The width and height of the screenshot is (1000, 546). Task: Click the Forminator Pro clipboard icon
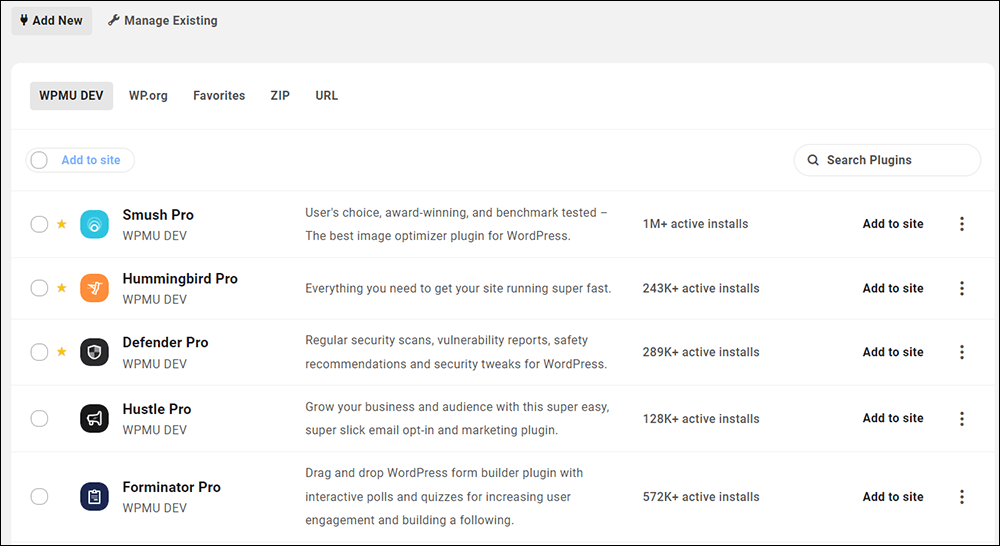(x=94, y=497)
